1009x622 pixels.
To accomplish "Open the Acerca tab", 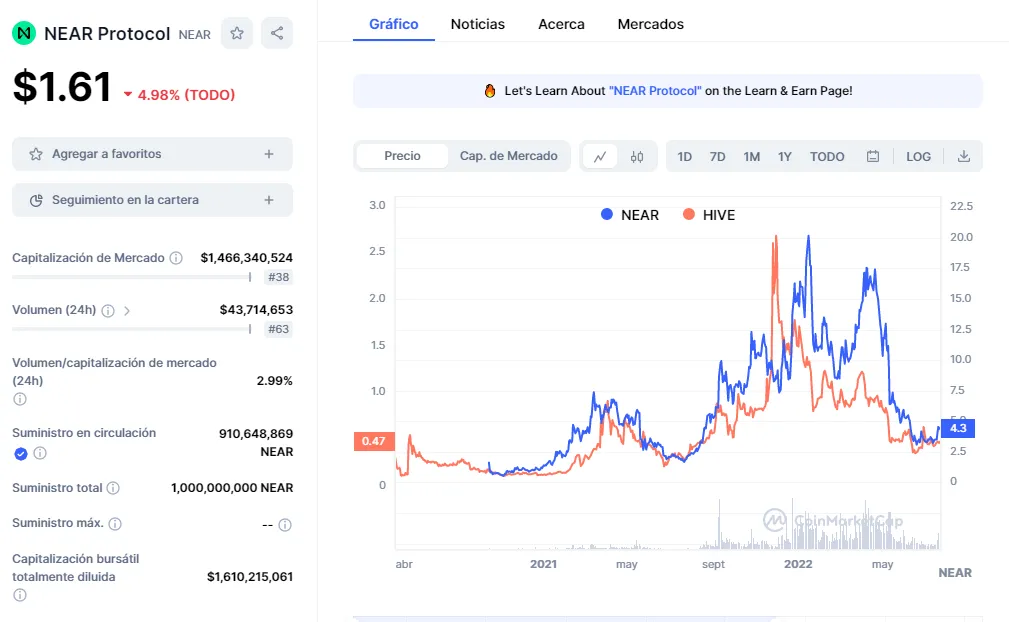I will click(561, 24).
